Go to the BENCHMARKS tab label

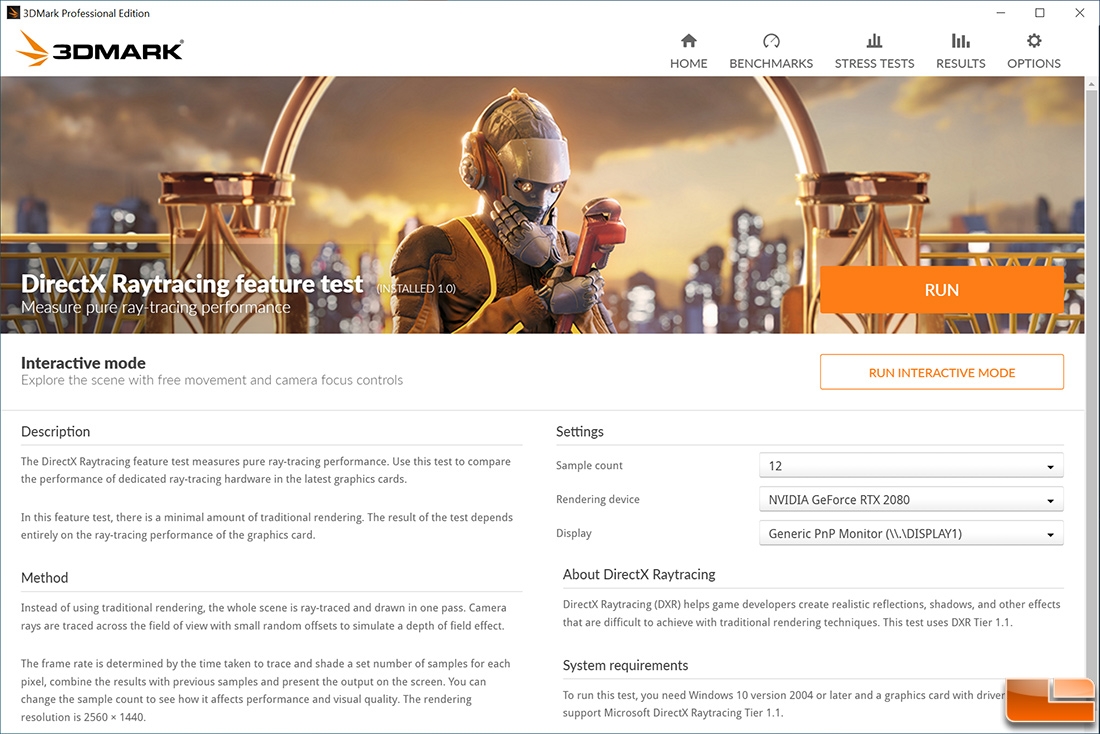771,63
